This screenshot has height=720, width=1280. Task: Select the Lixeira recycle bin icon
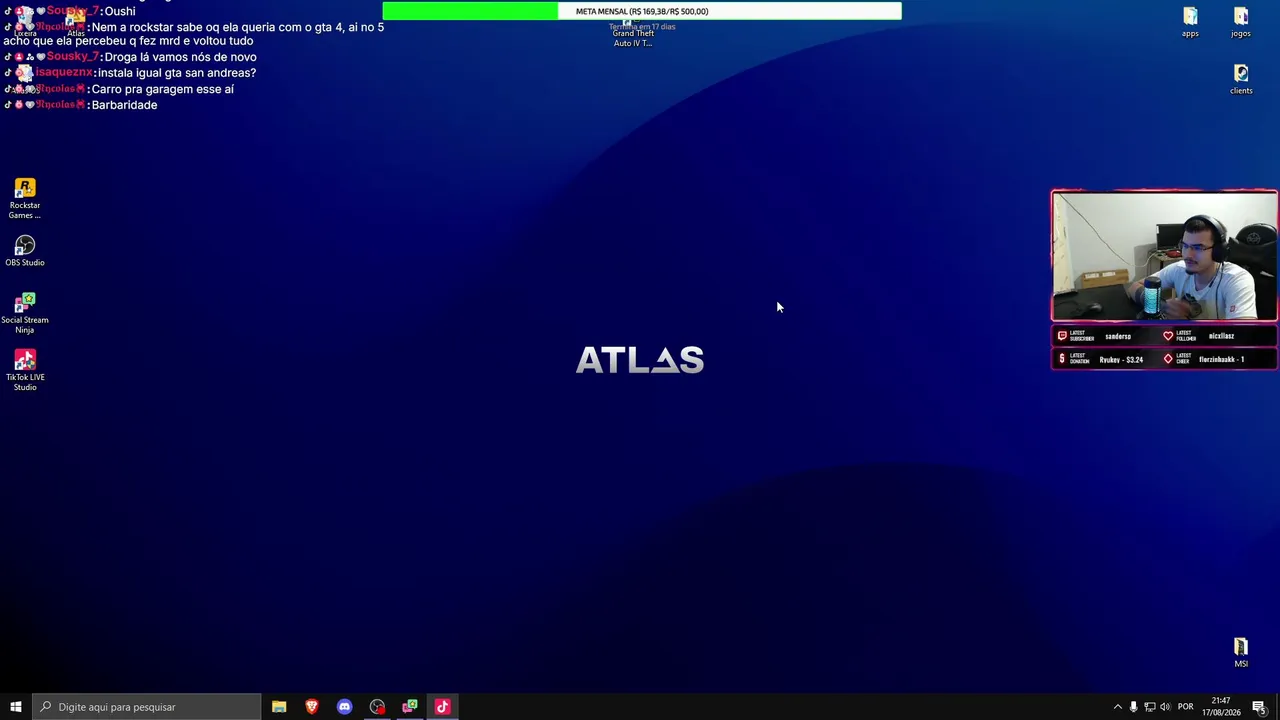click(x=25, y=22)
